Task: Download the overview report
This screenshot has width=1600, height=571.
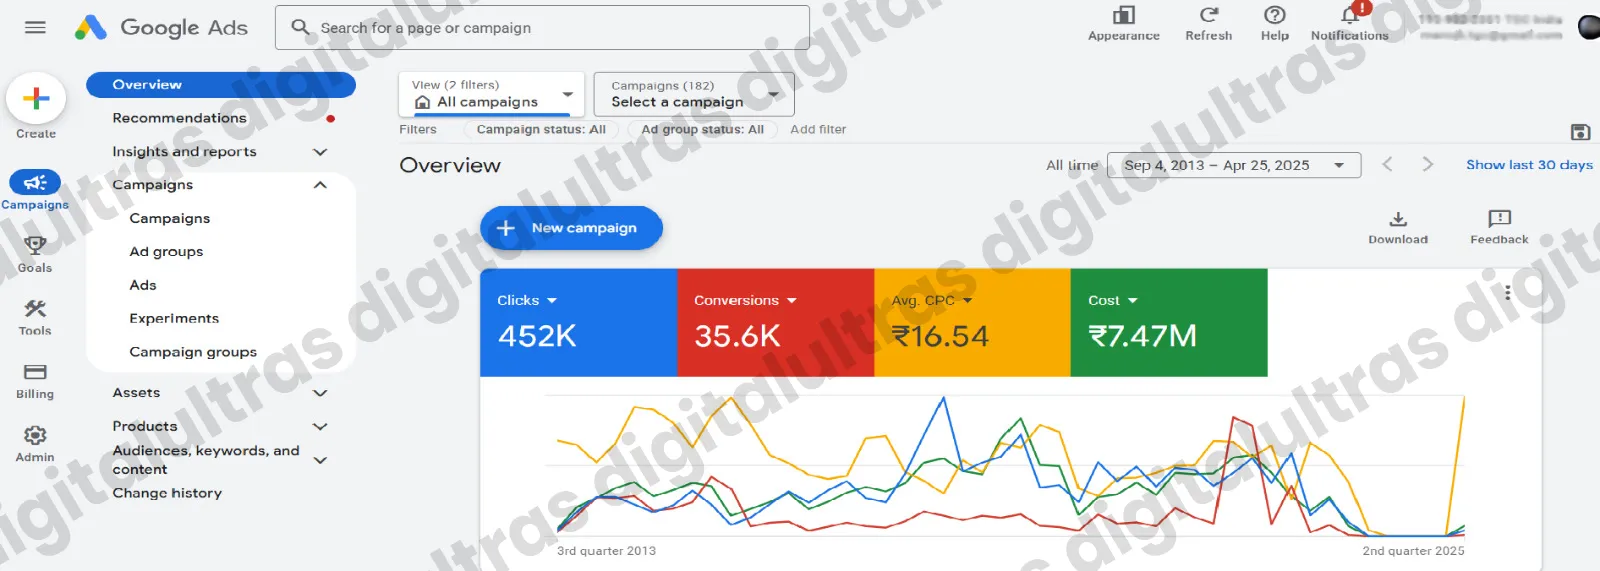Action: coord(1398,219)
